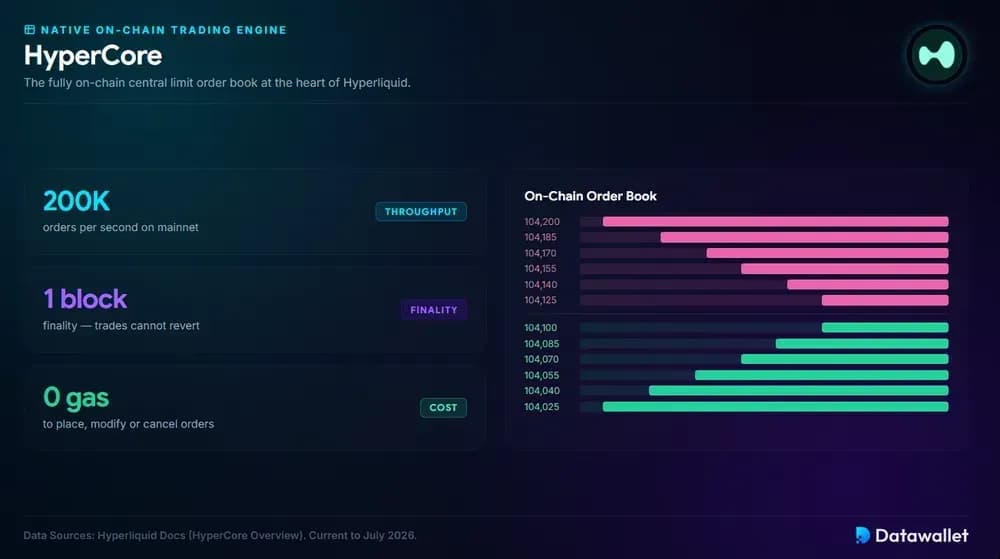Image resolution: width=1000 pixels, height=559 pixels.
Task: Select the THROUGHPUT badge
Action: coord(421,212)
